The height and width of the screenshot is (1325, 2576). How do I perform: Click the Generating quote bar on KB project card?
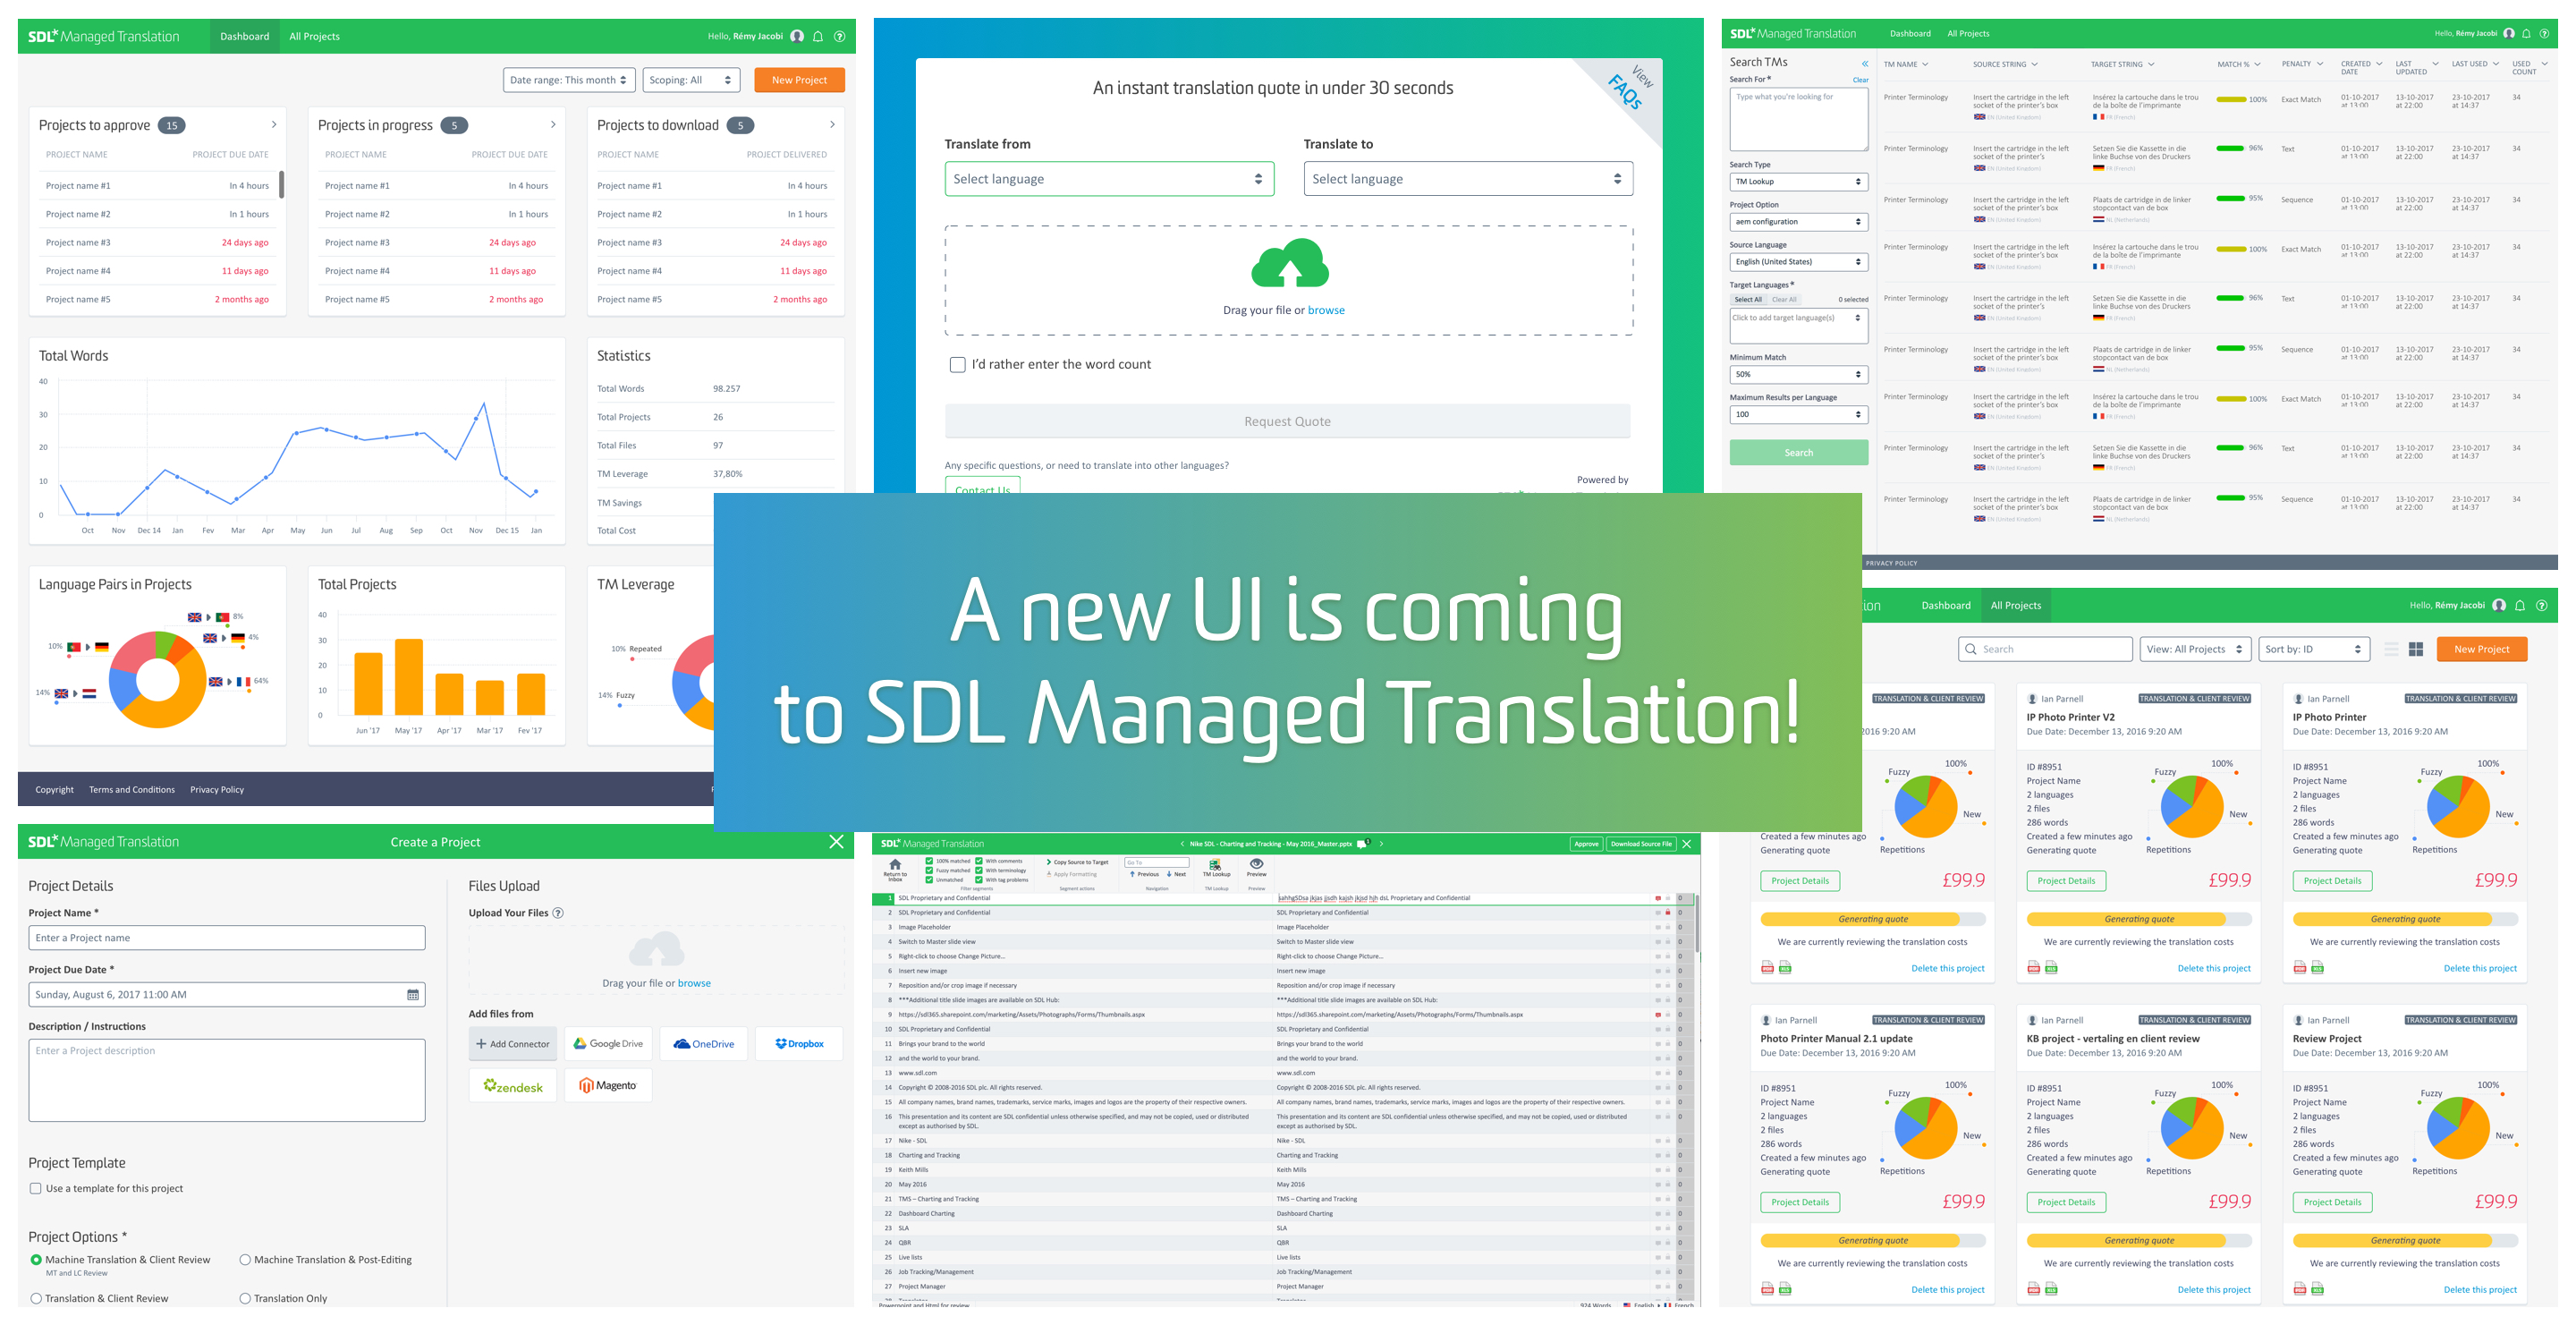coord(2139,1240)
